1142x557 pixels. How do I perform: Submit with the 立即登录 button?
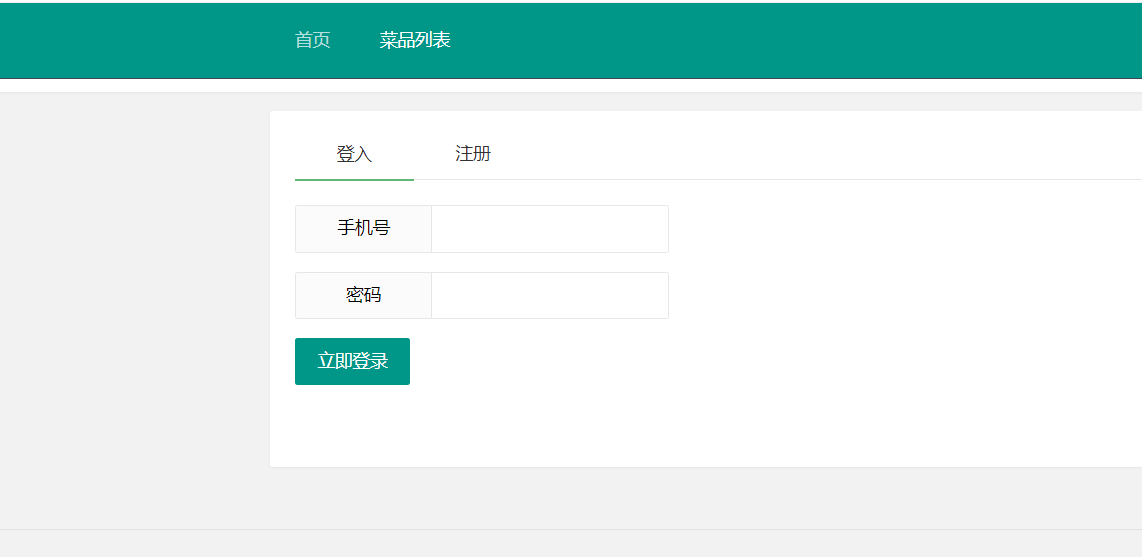[353, 361]
